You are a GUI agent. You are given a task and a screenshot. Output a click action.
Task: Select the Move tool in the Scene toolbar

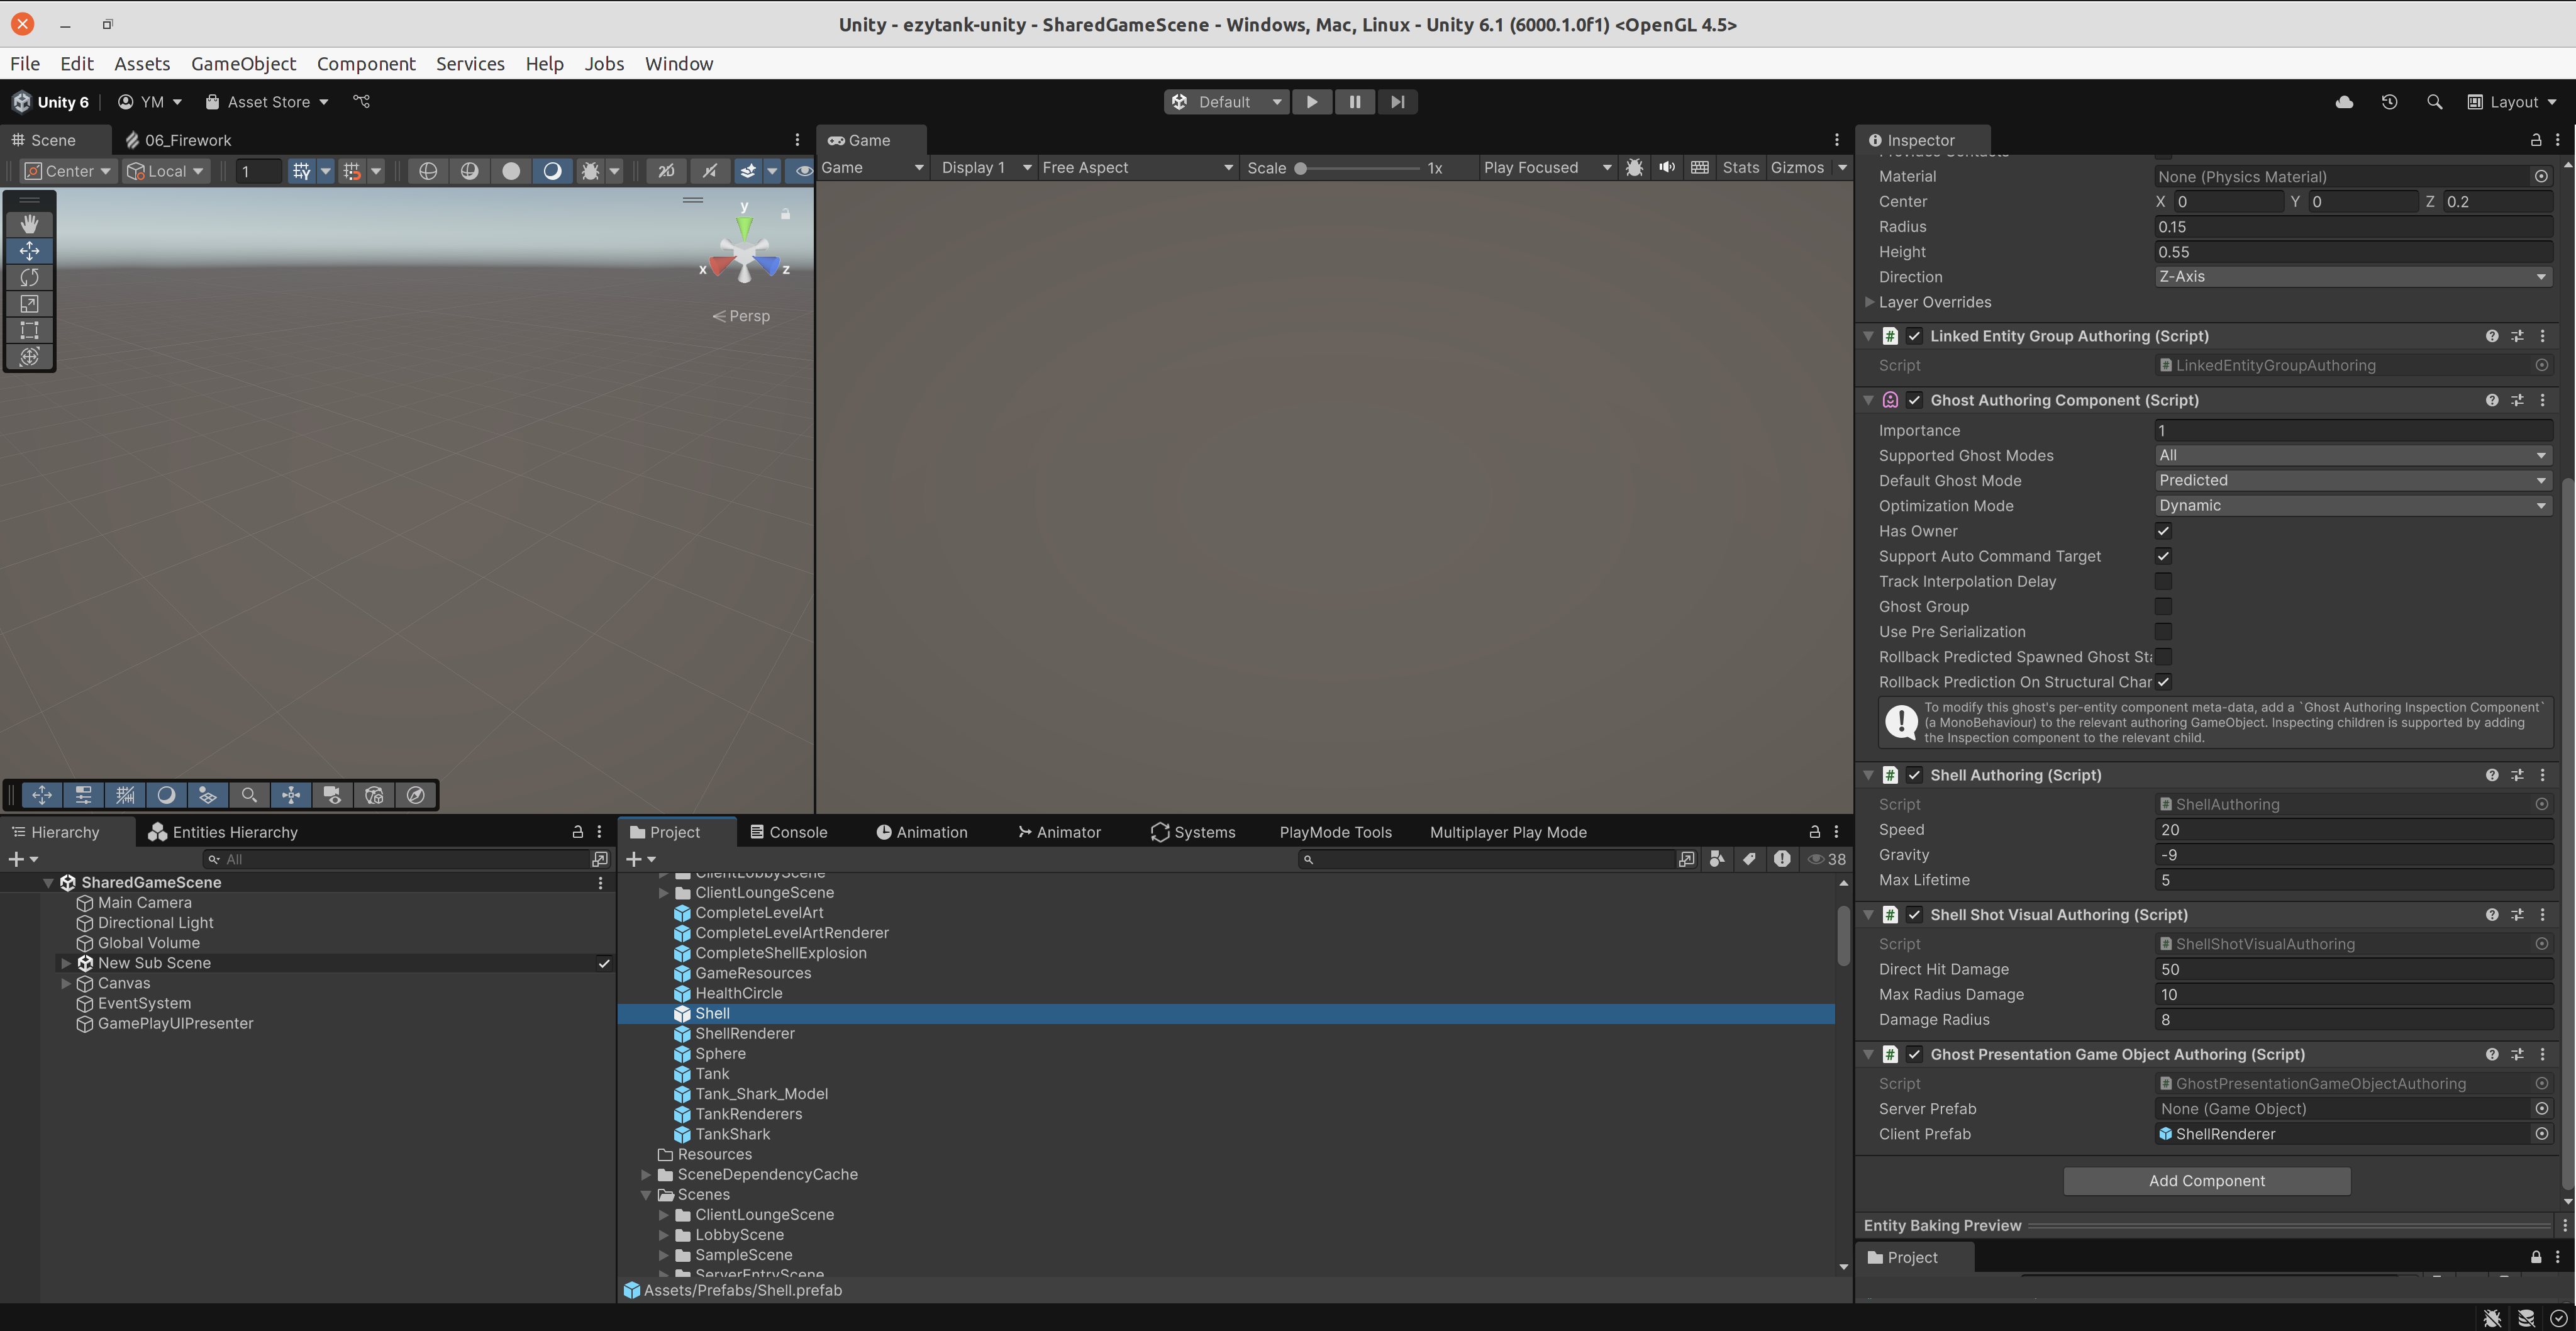pyautogui.click(x=29, y=250)
